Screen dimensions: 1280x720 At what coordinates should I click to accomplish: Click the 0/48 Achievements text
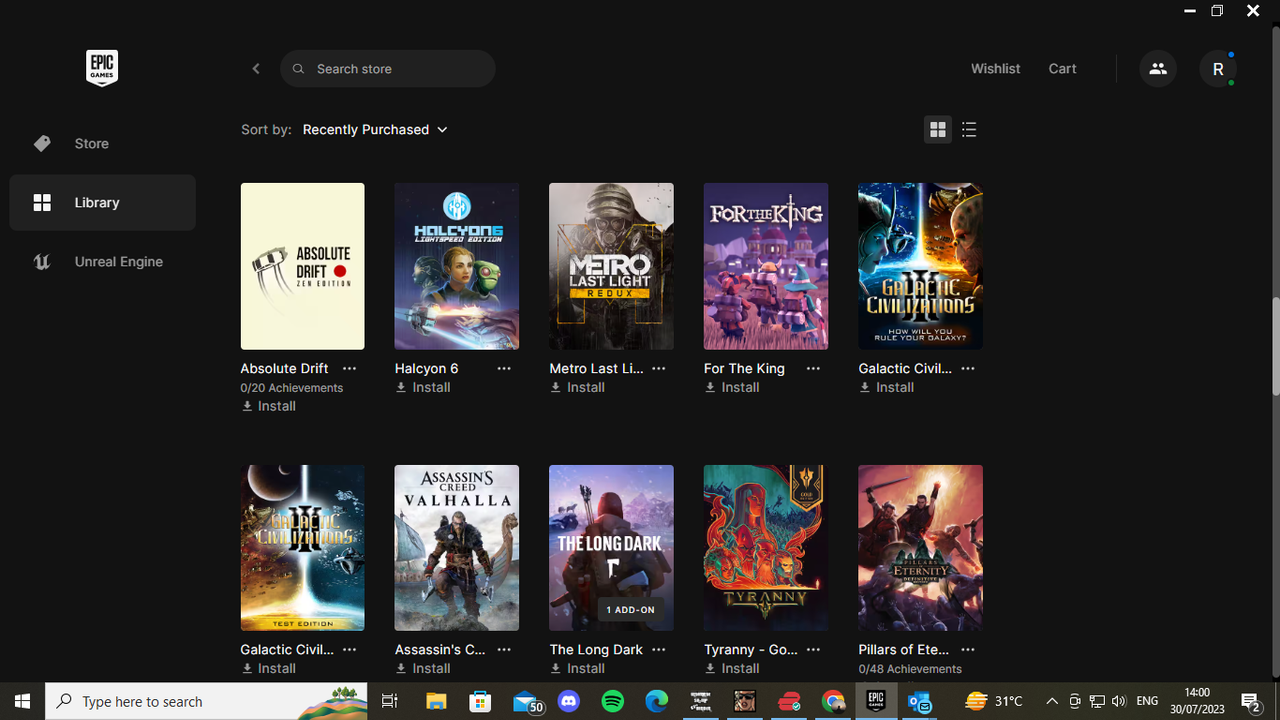click(x=910, y=669)
